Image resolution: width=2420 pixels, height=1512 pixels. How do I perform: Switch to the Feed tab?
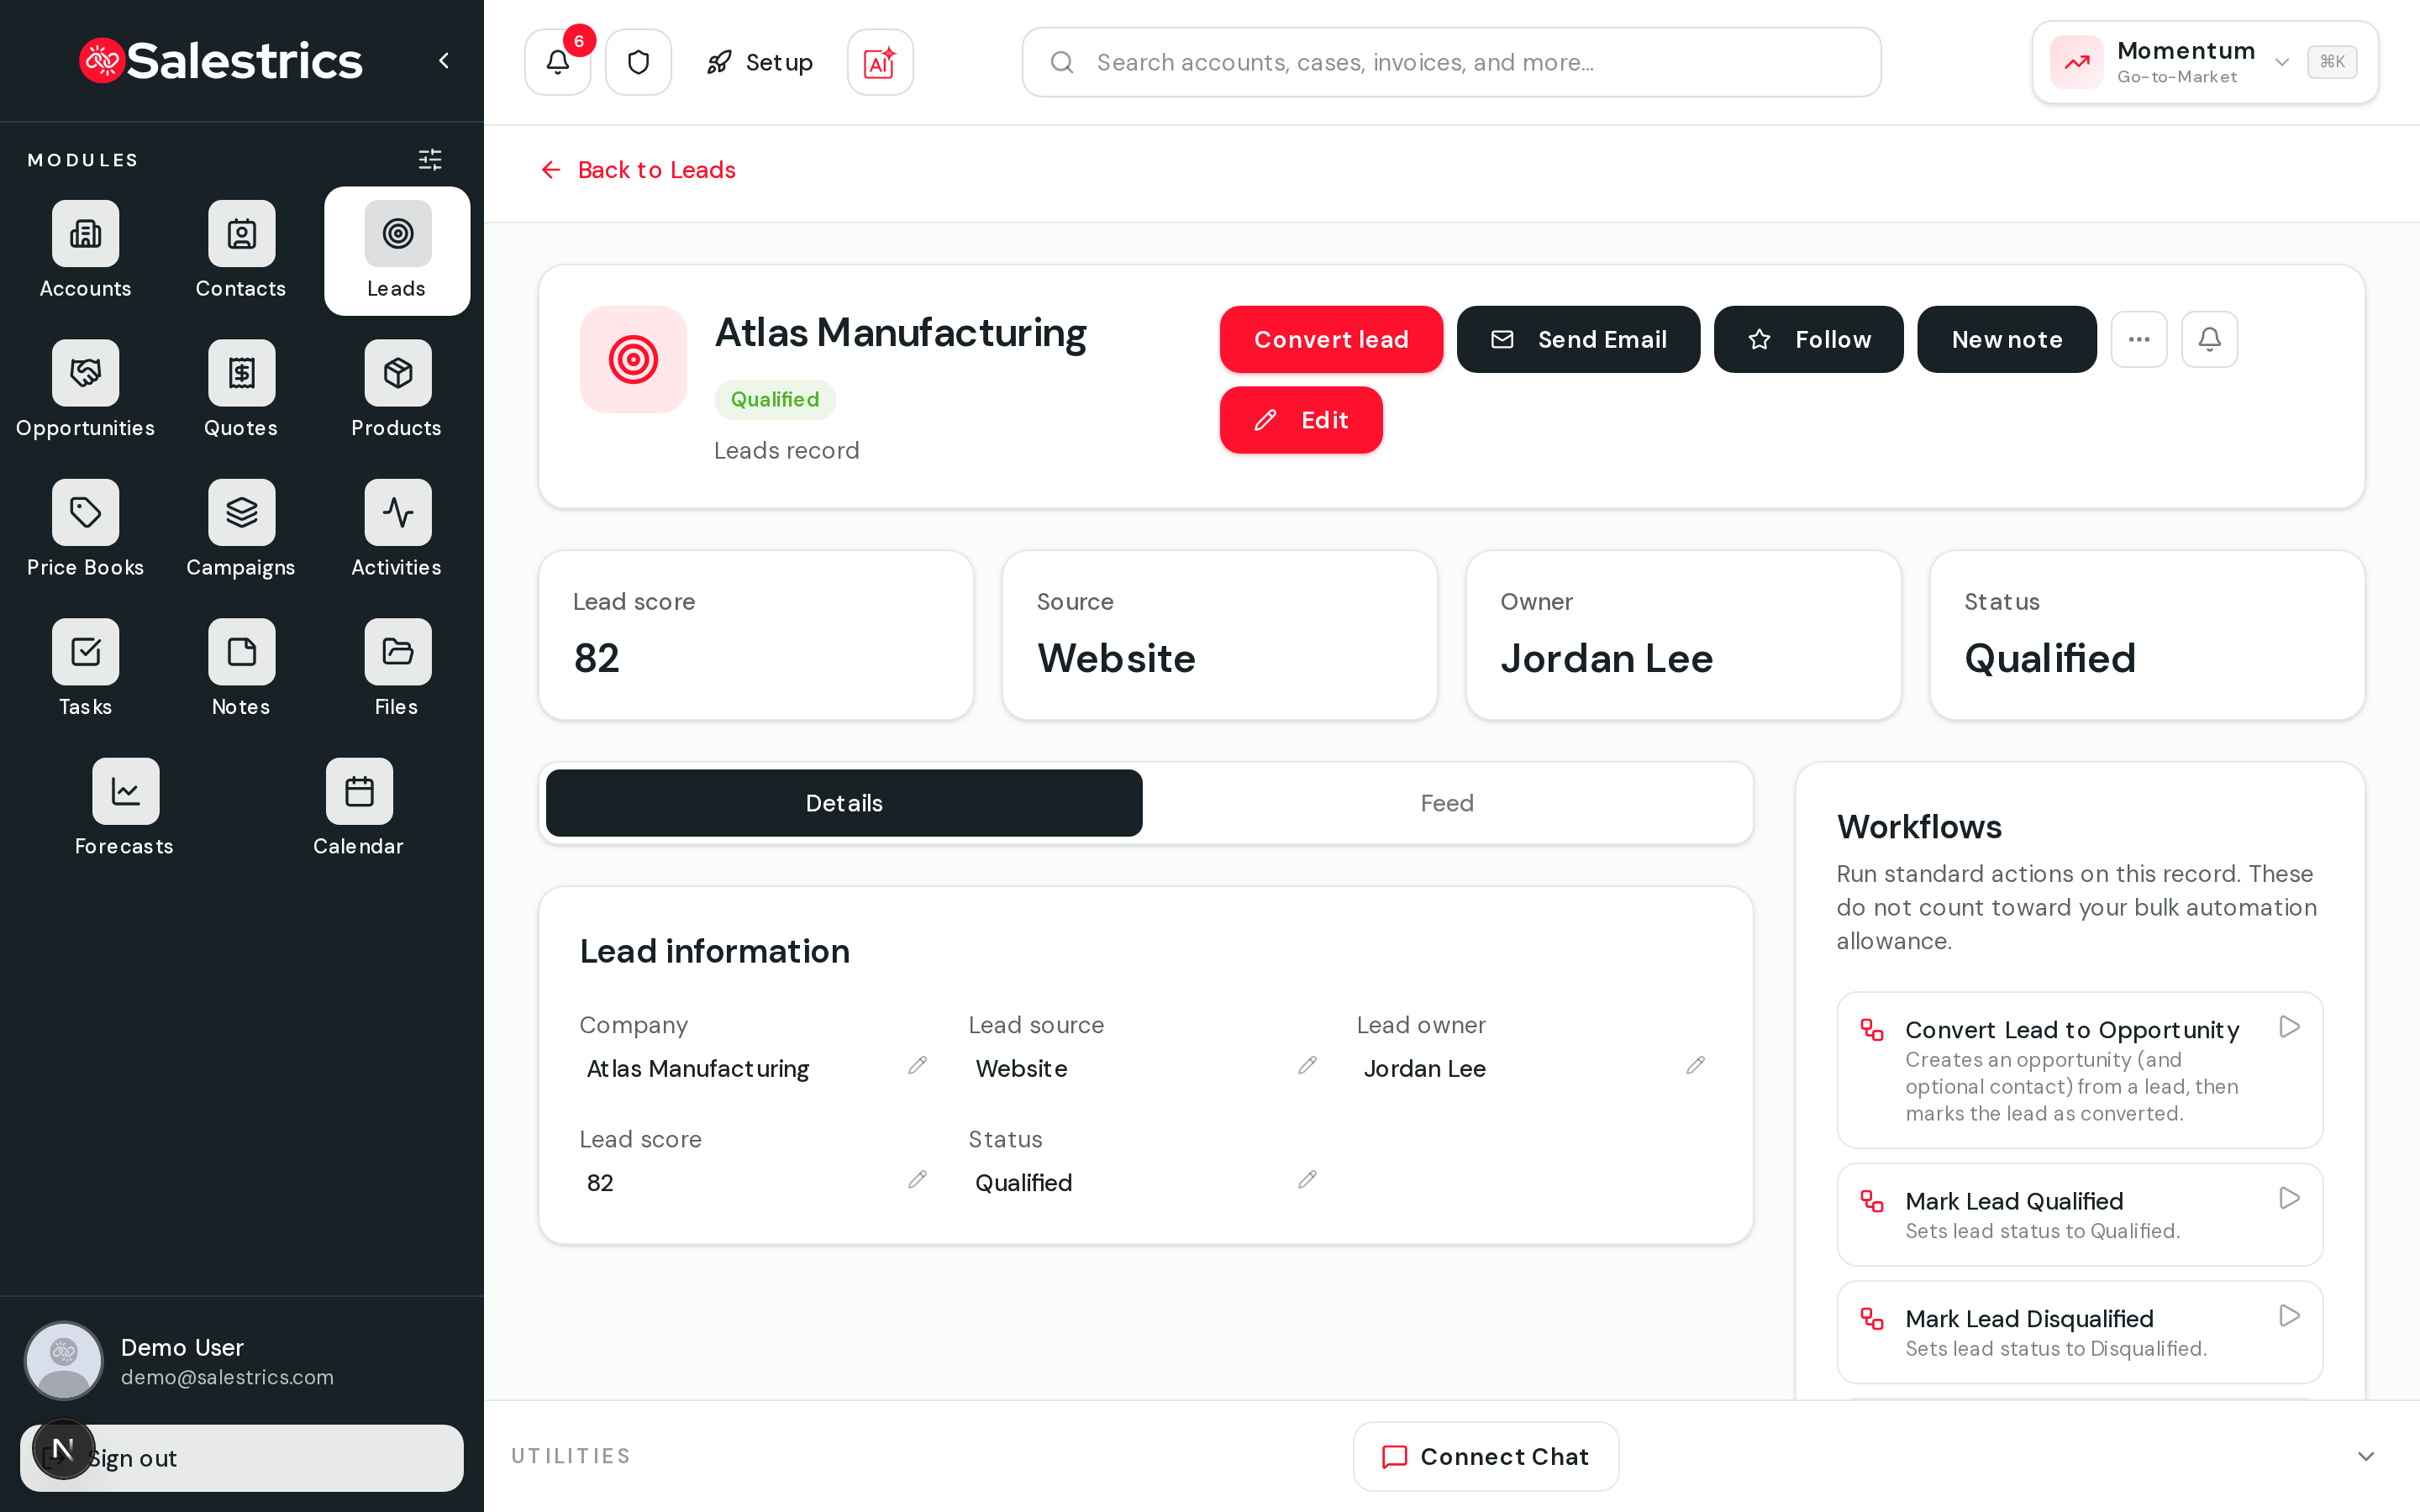point(1446,803)
